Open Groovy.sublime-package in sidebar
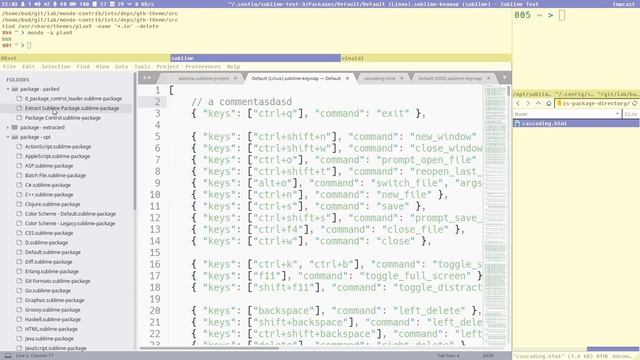The image size is (640, 360). [52, 310]
